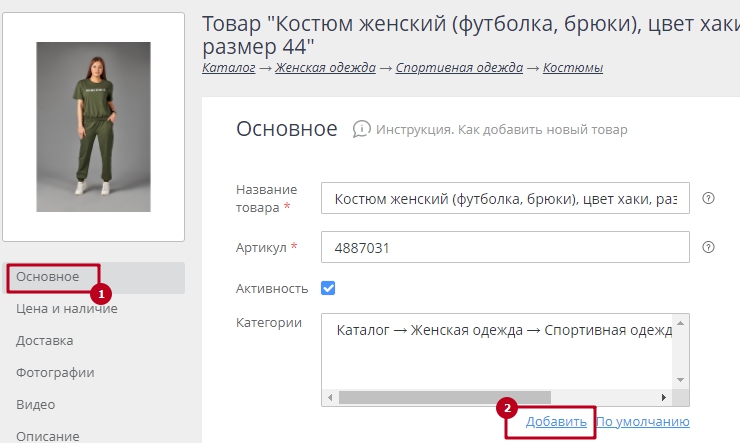Click the left arrow of the categories scrollbar
This screenshot has width=740, height=443.
point(330,397)
